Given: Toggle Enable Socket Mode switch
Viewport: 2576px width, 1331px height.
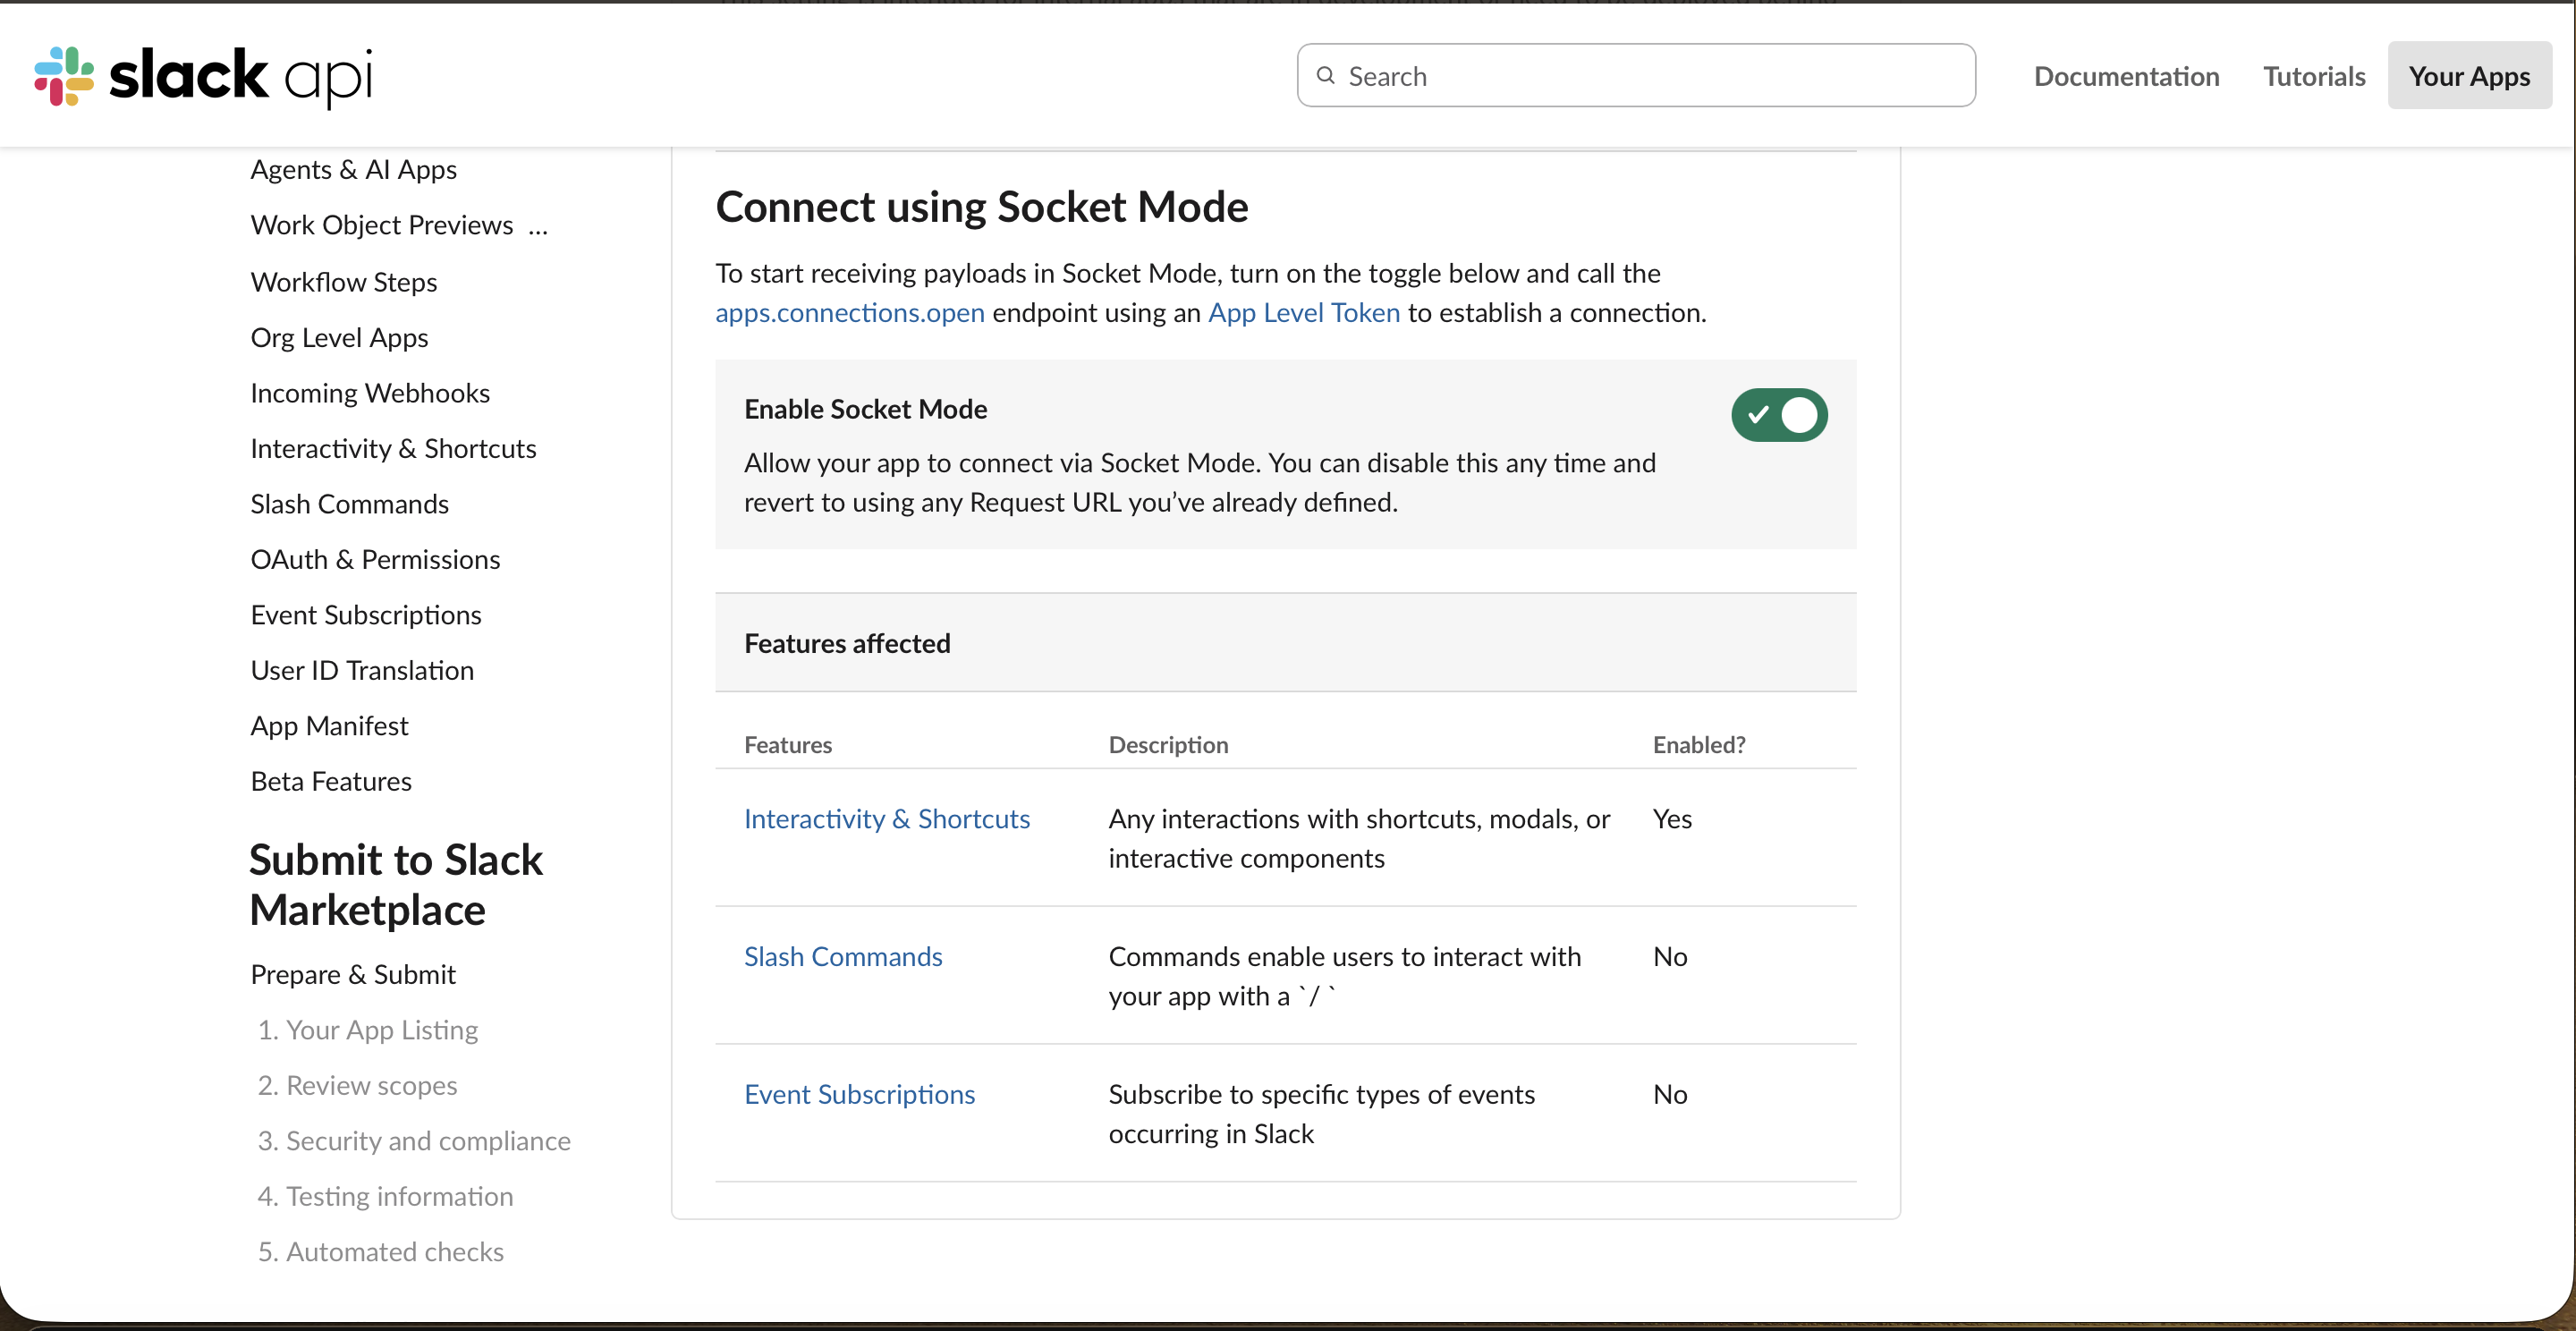Looking at the screenshot, I should tap(1779, 415).
